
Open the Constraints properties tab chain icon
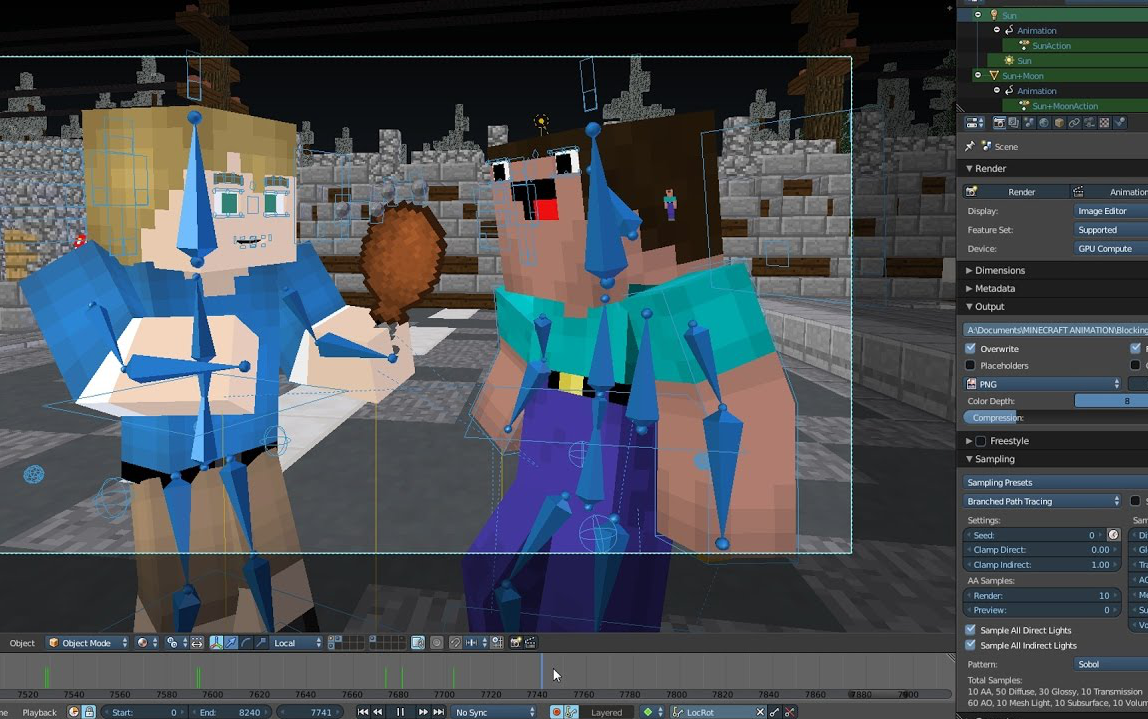click(1074, 123)
